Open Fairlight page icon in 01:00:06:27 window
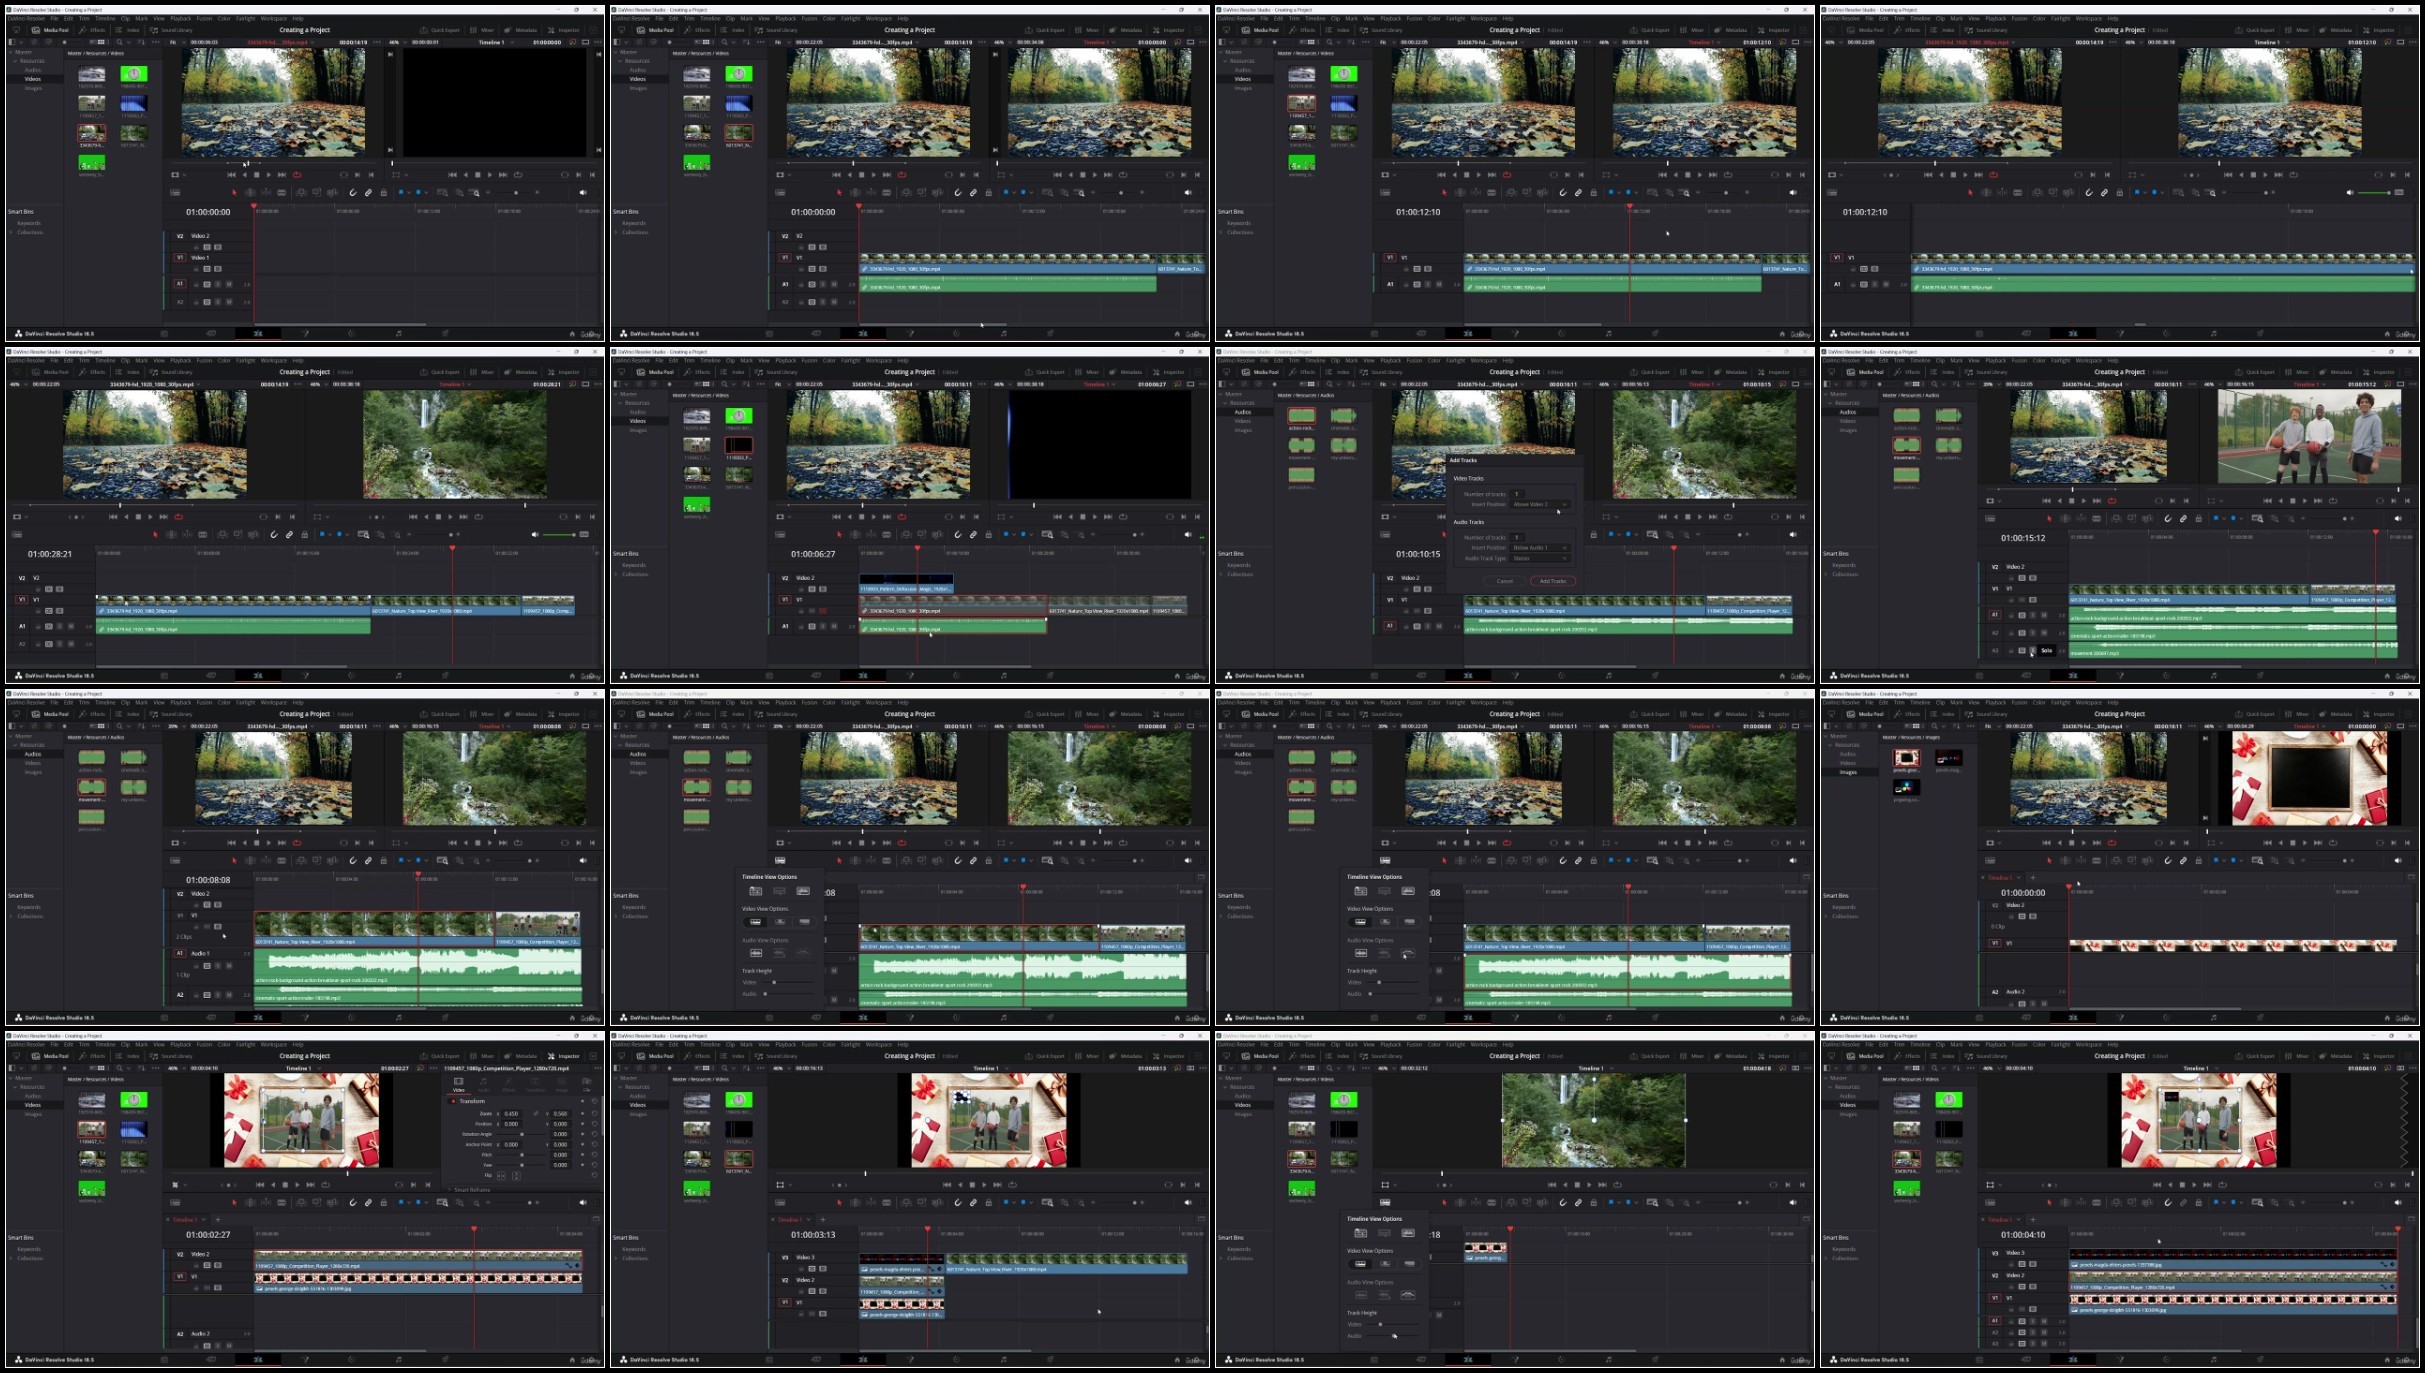The image size is (2425, 1373). [1003, 676]
